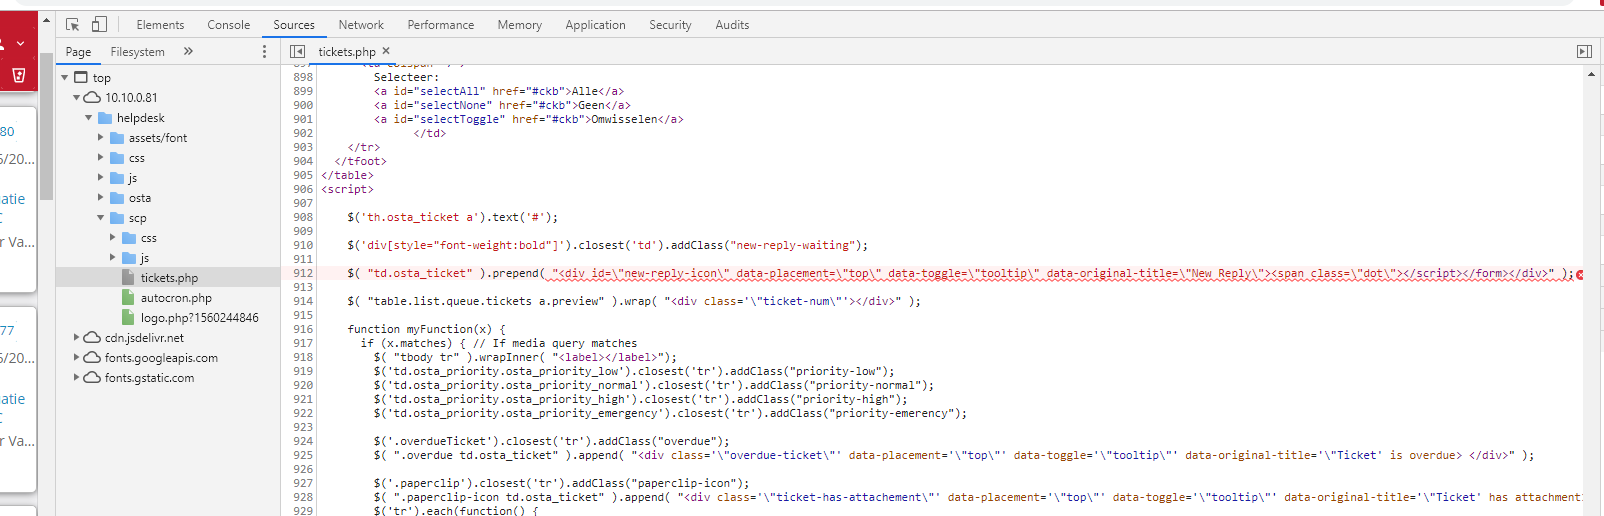Open the three-dot navigator options menu
The image size is (1604, 516).
[x=264, y=51]
